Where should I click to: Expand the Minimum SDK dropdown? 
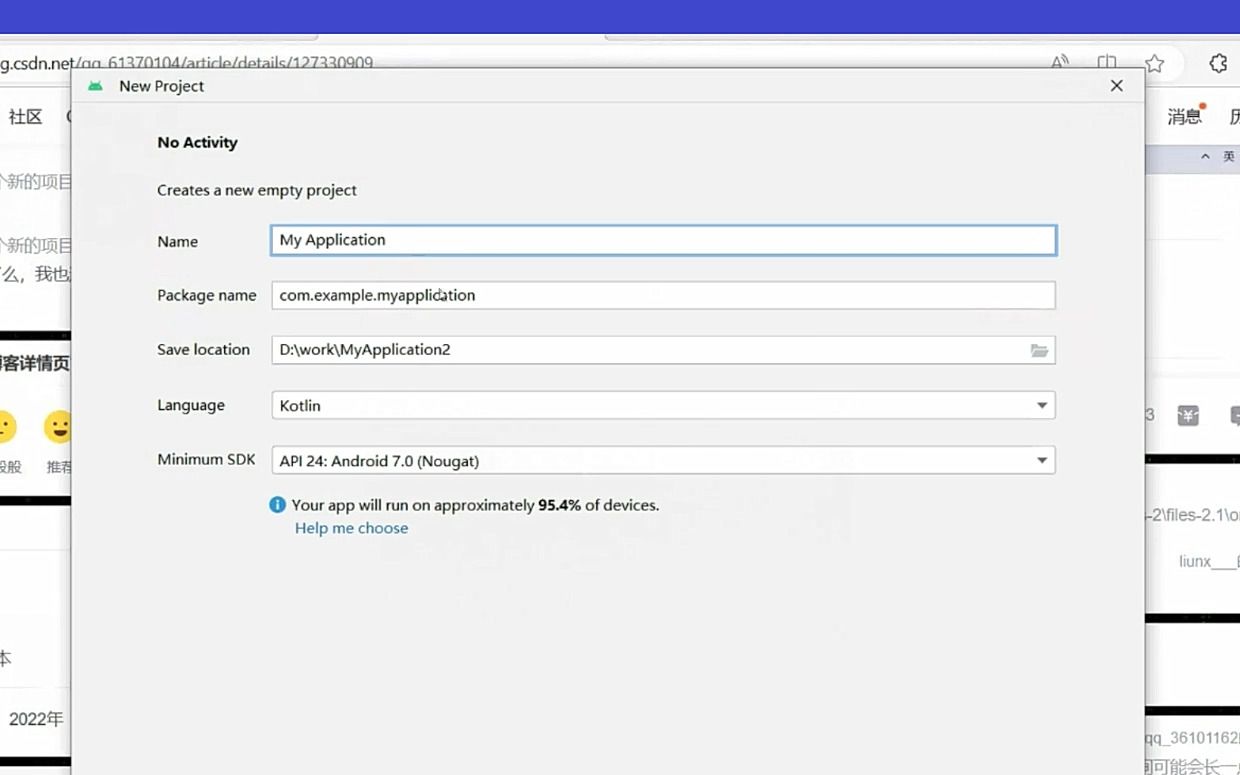[1040, 460]
